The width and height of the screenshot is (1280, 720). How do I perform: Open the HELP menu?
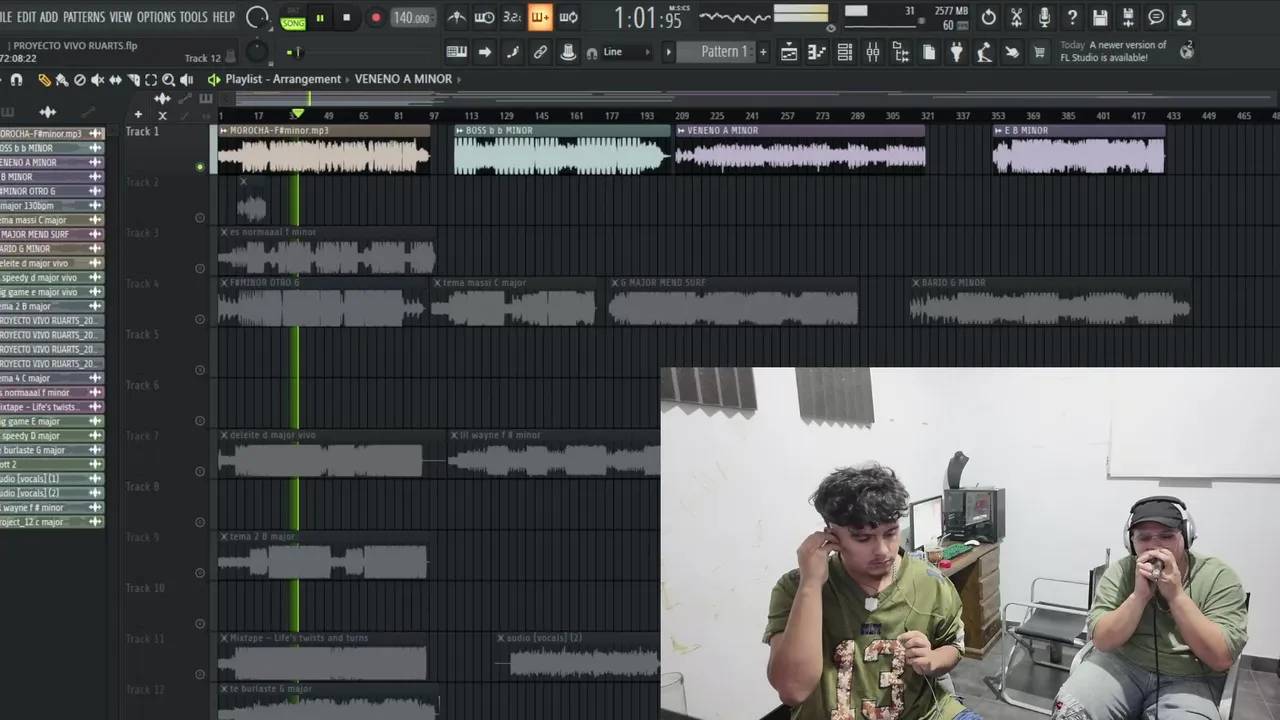coord(224,17)
